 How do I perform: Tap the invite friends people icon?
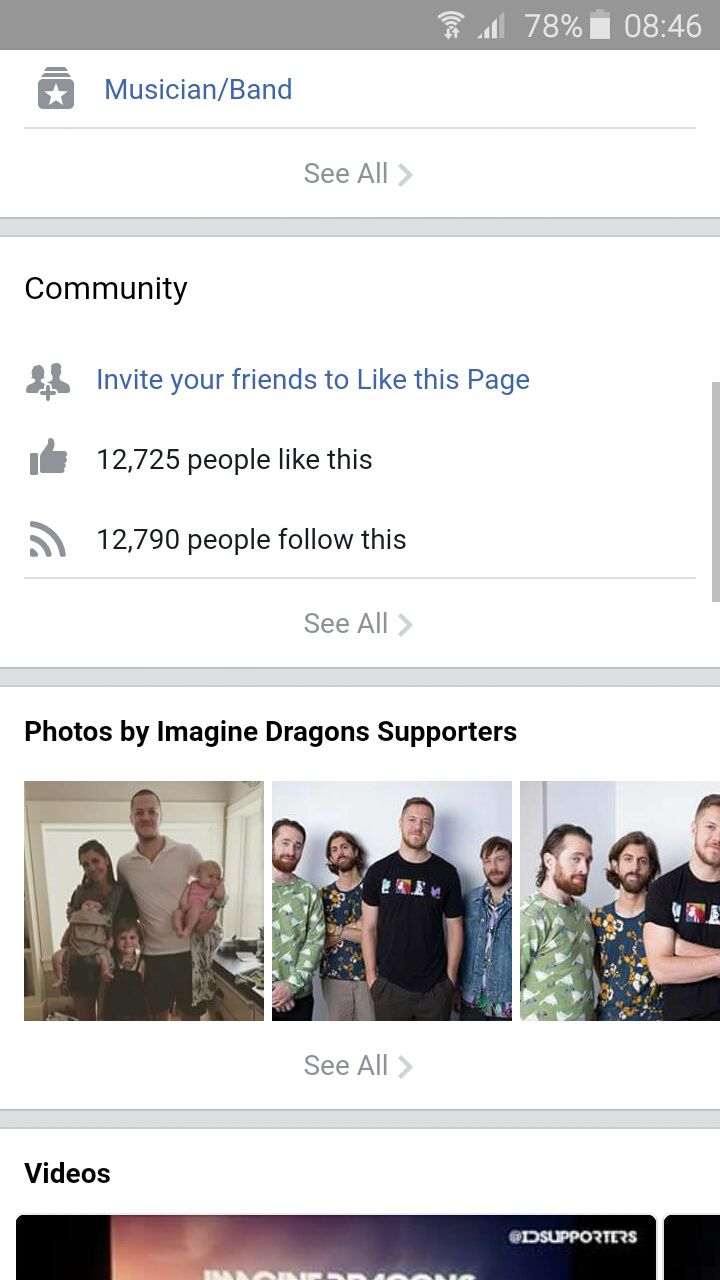(48, 381)
